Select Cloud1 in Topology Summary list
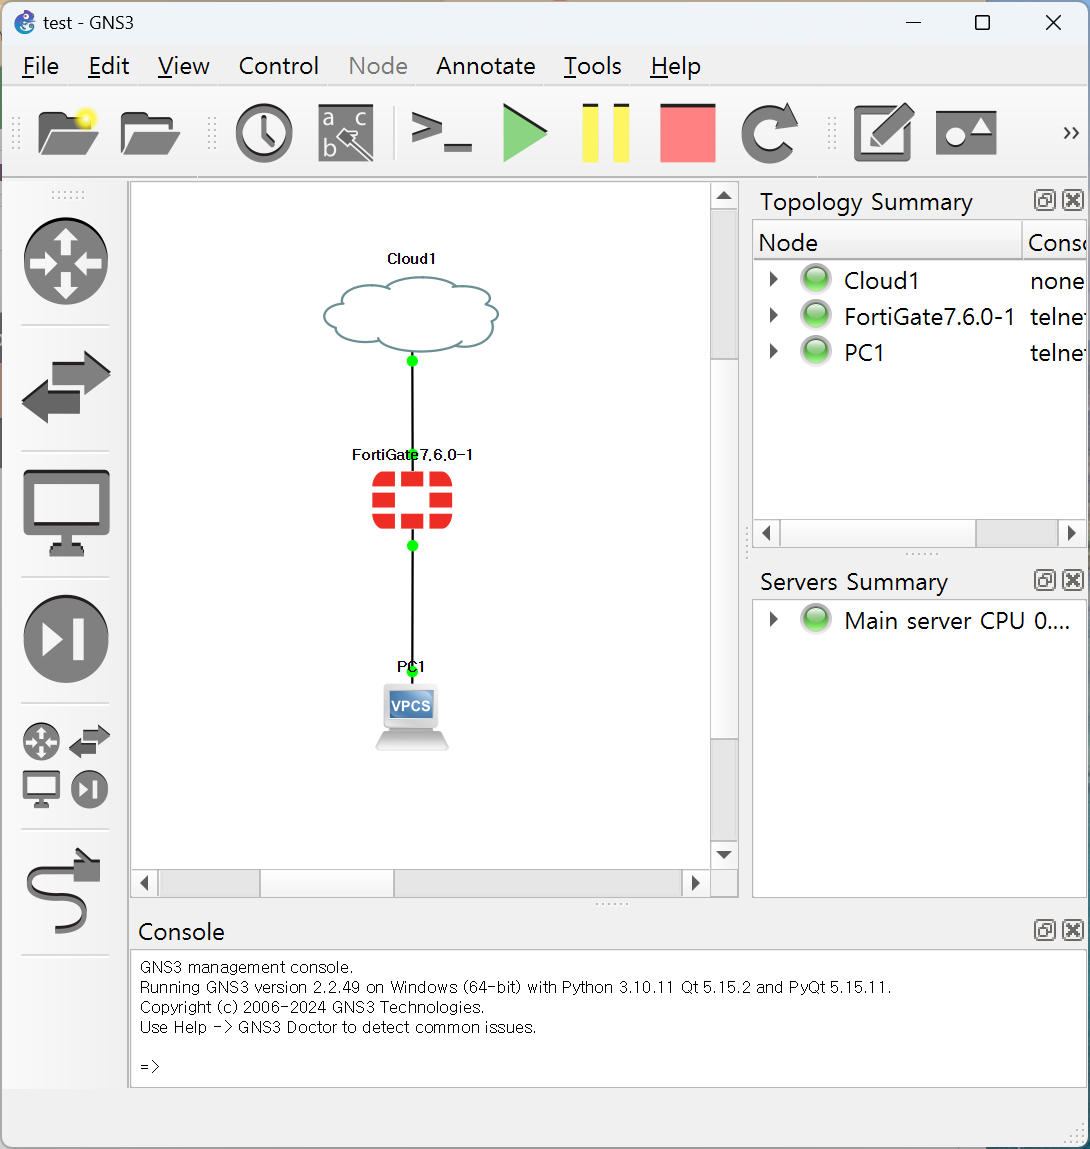The height and width of the screenshot is (1149, 1090). click(881, 281)
